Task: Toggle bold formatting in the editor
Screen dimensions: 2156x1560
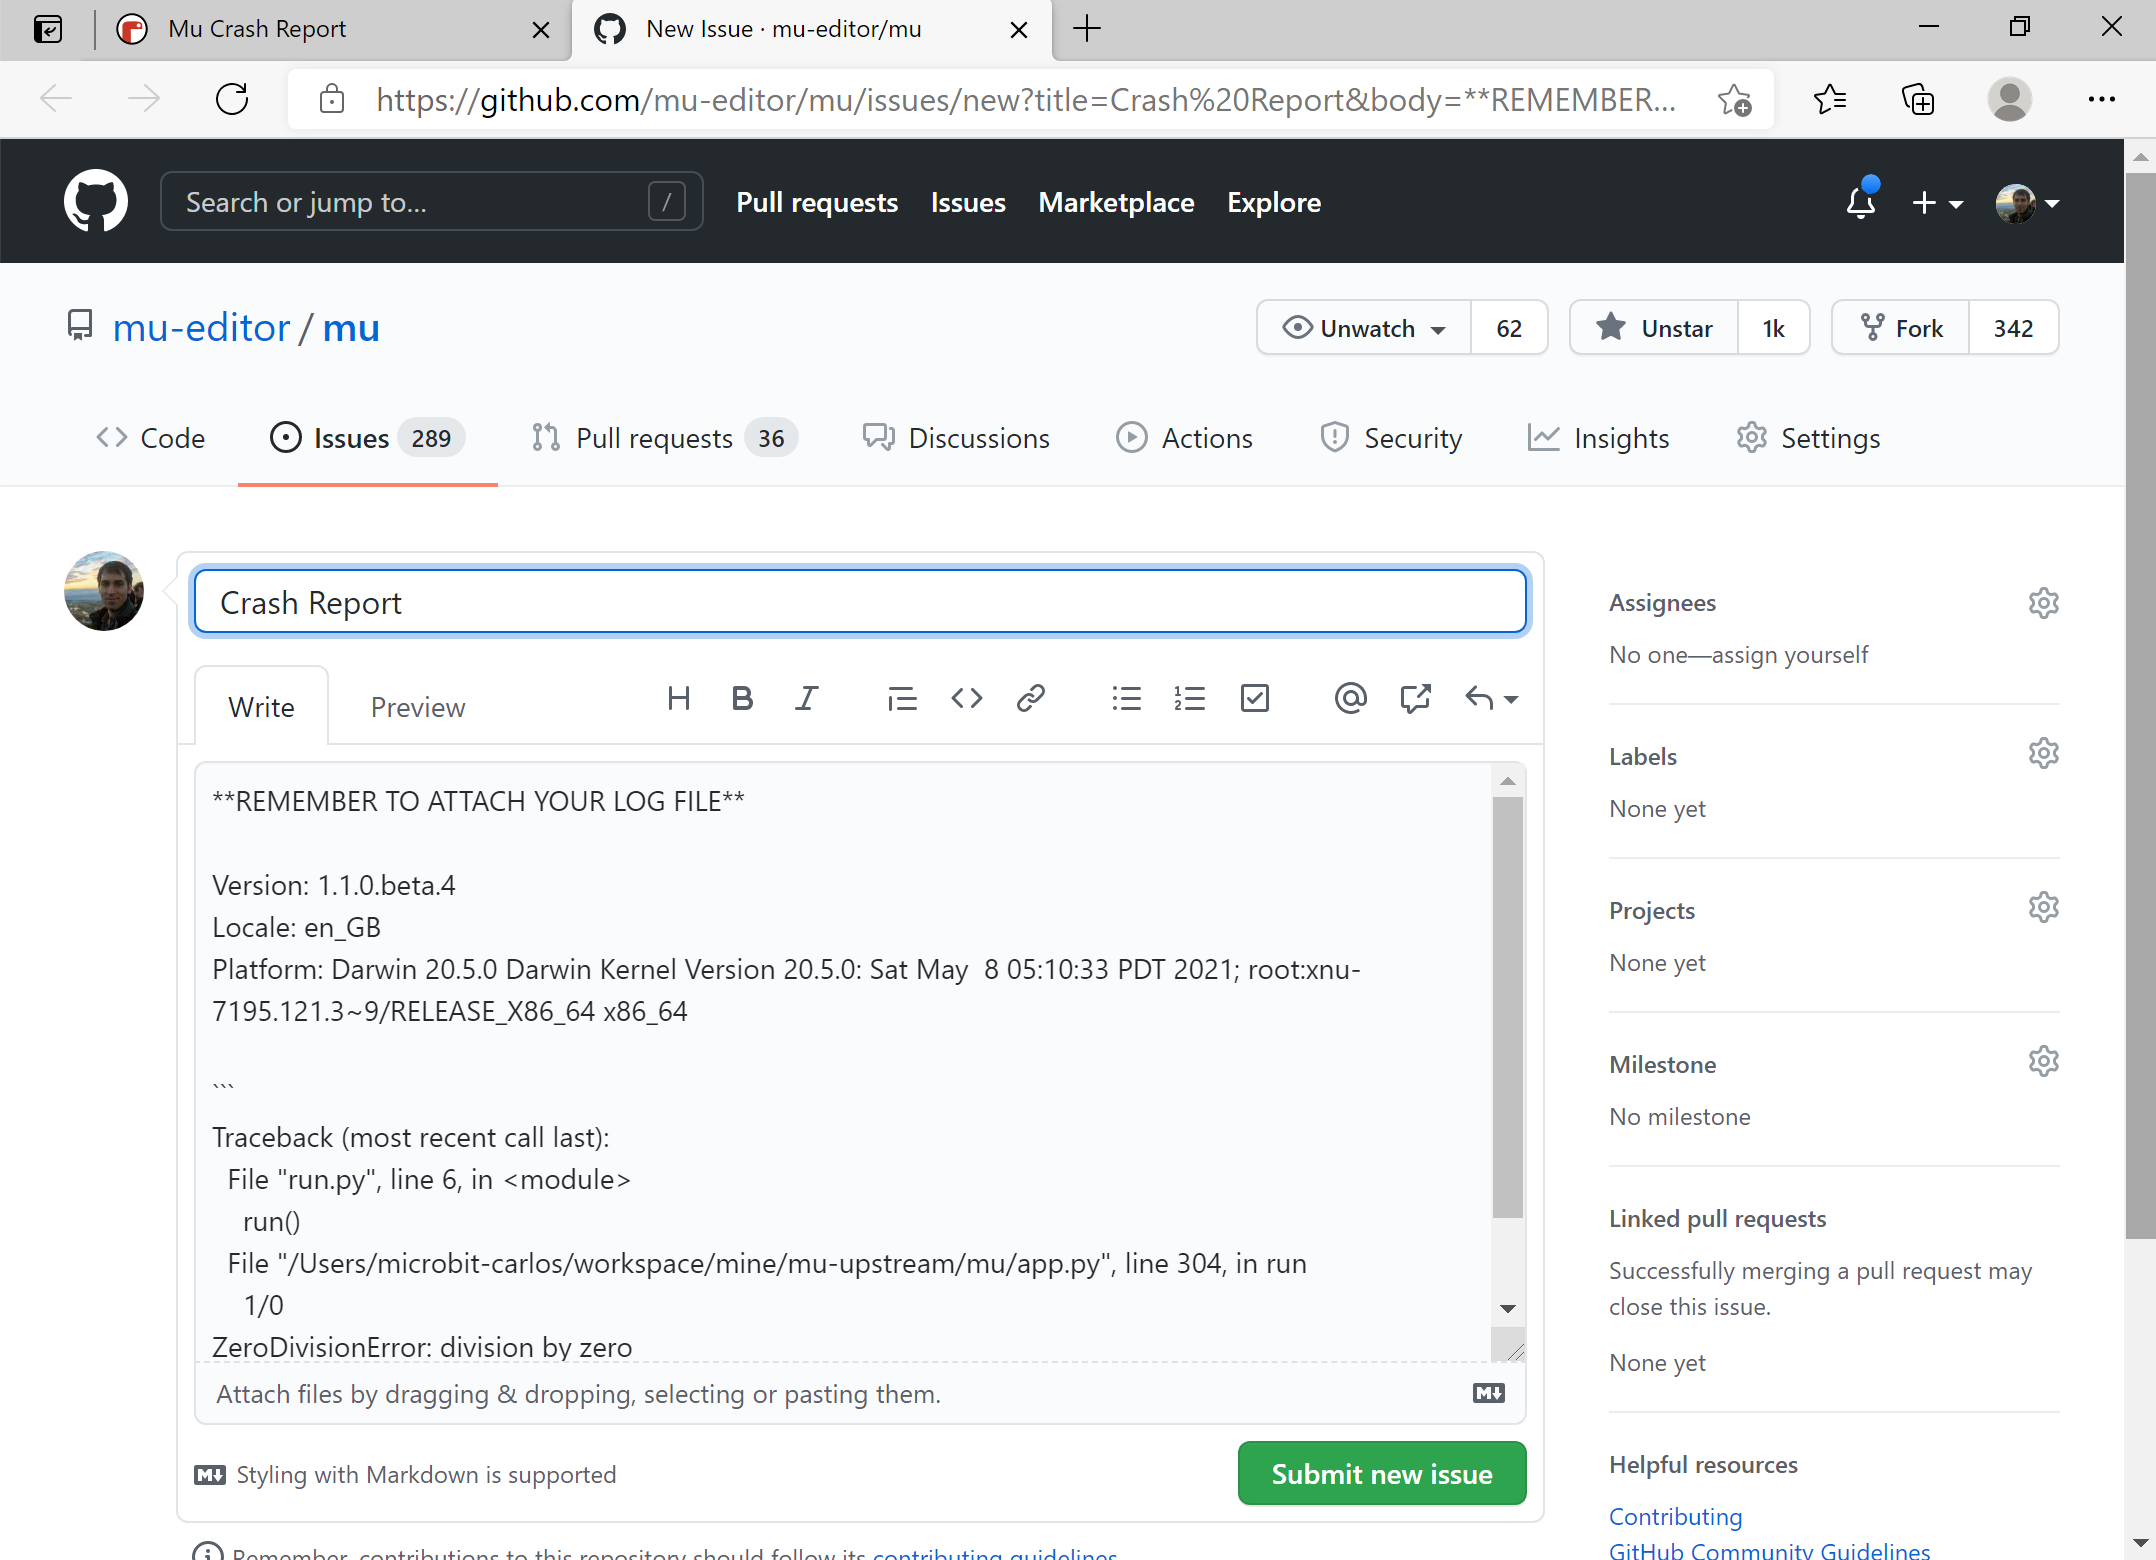Action: click(742, 698)
